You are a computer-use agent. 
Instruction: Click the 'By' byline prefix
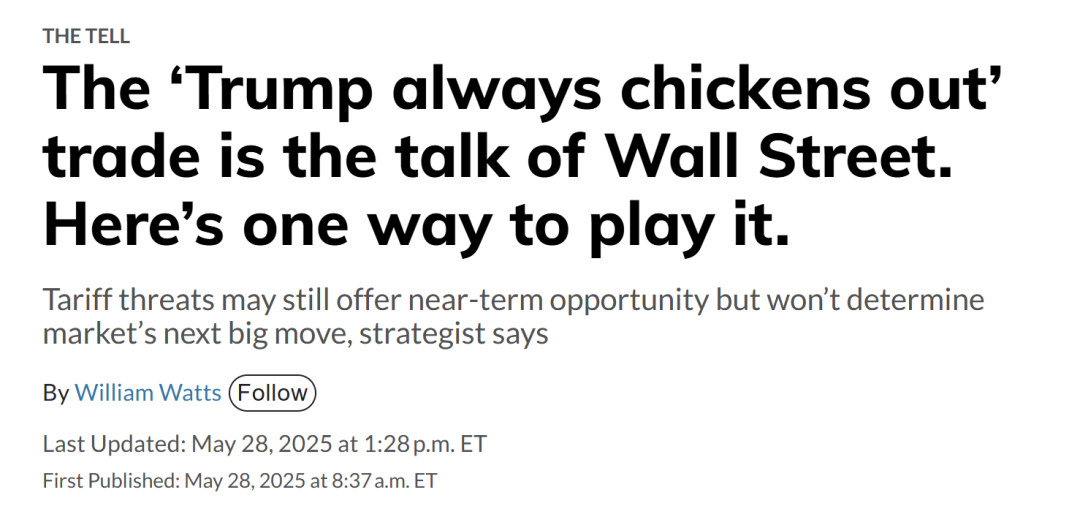[x=56, y=393]
